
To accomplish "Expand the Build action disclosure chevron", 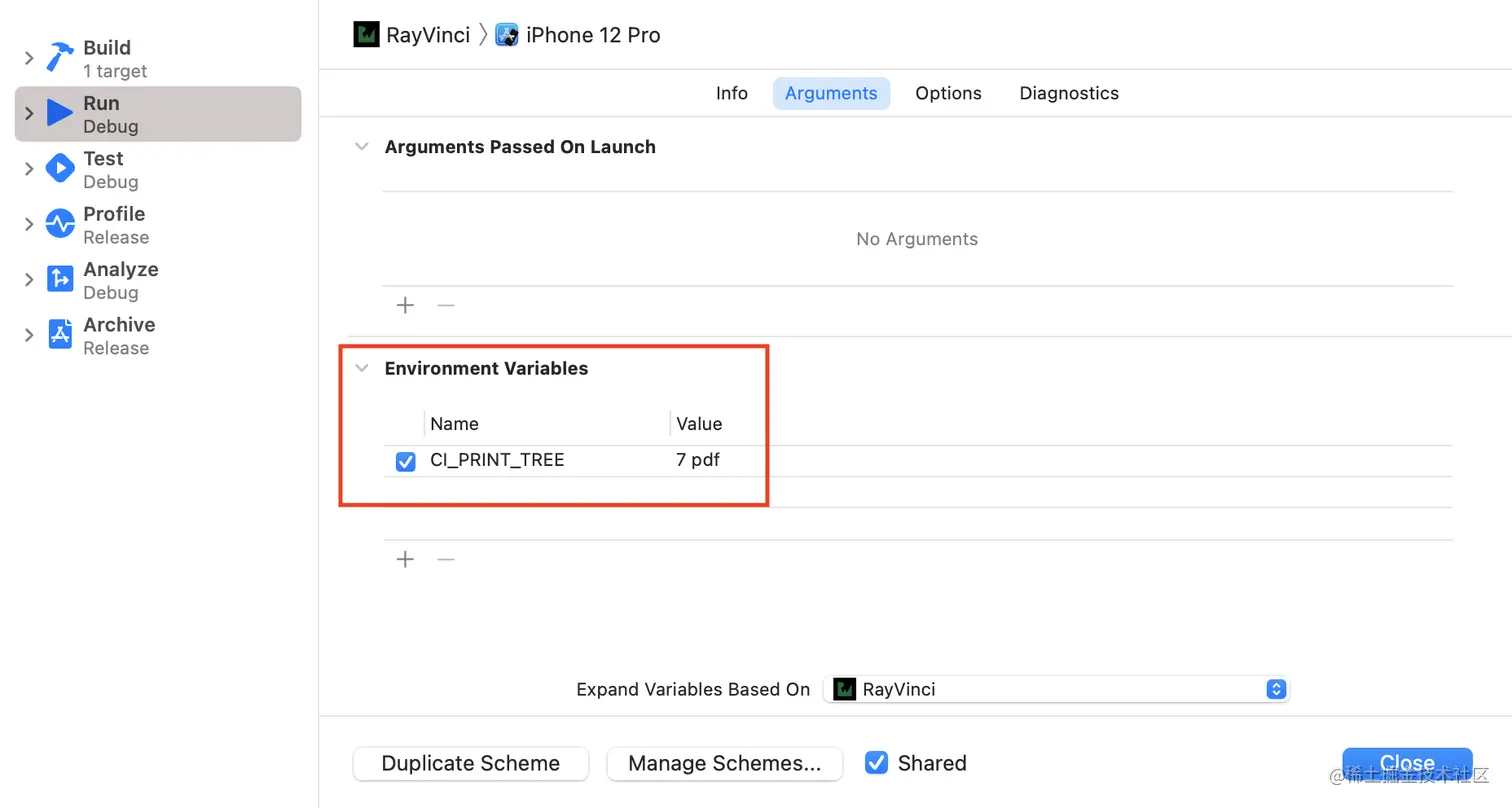I will 29,58.
